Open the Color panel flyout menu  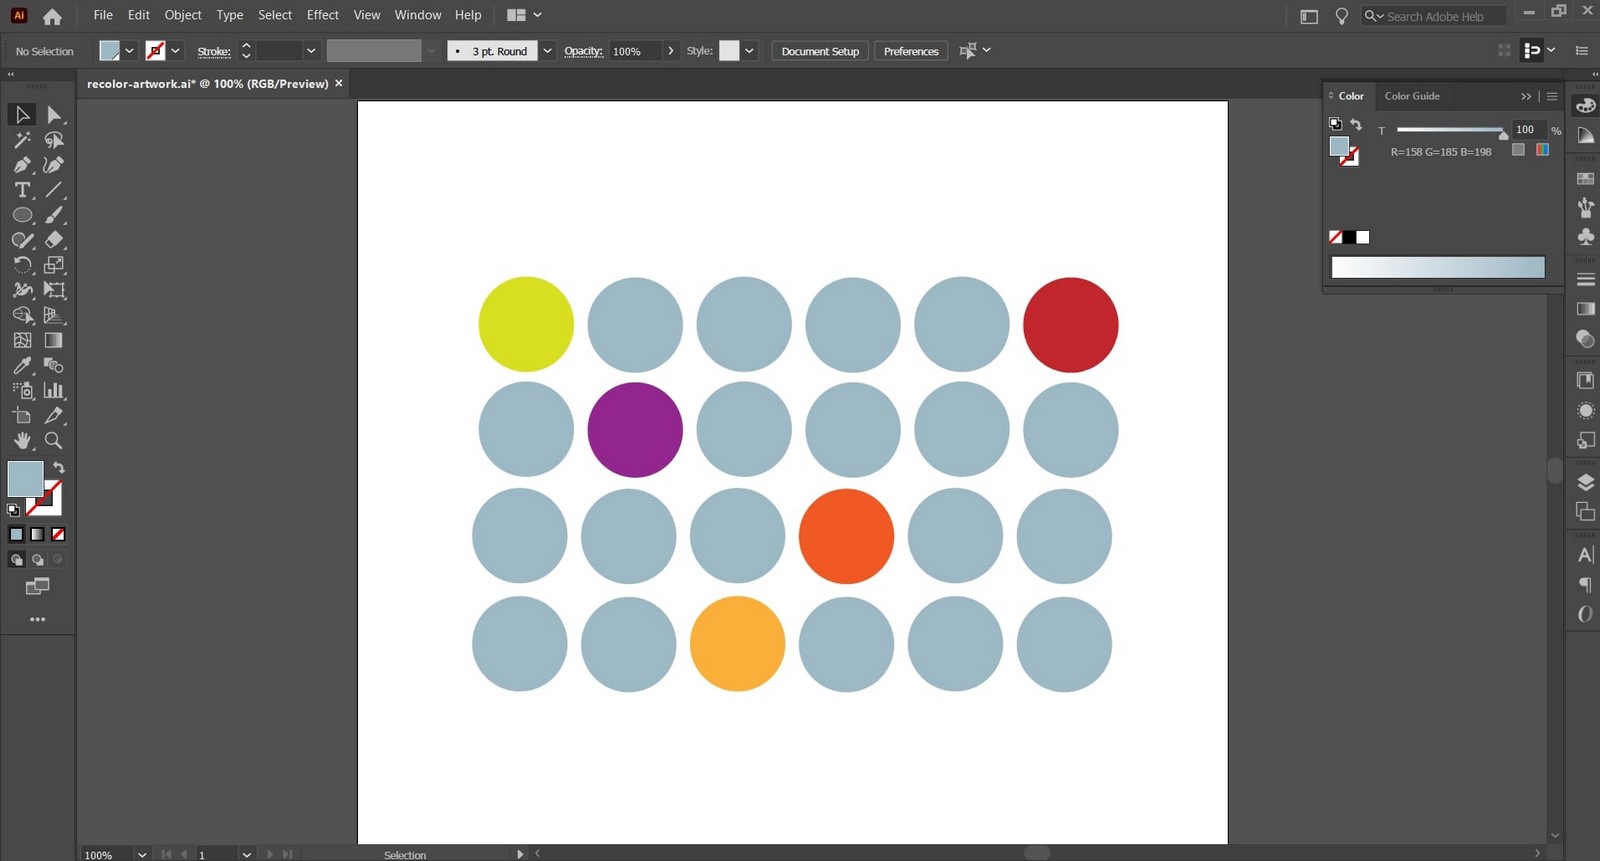tap(1552, 96)
